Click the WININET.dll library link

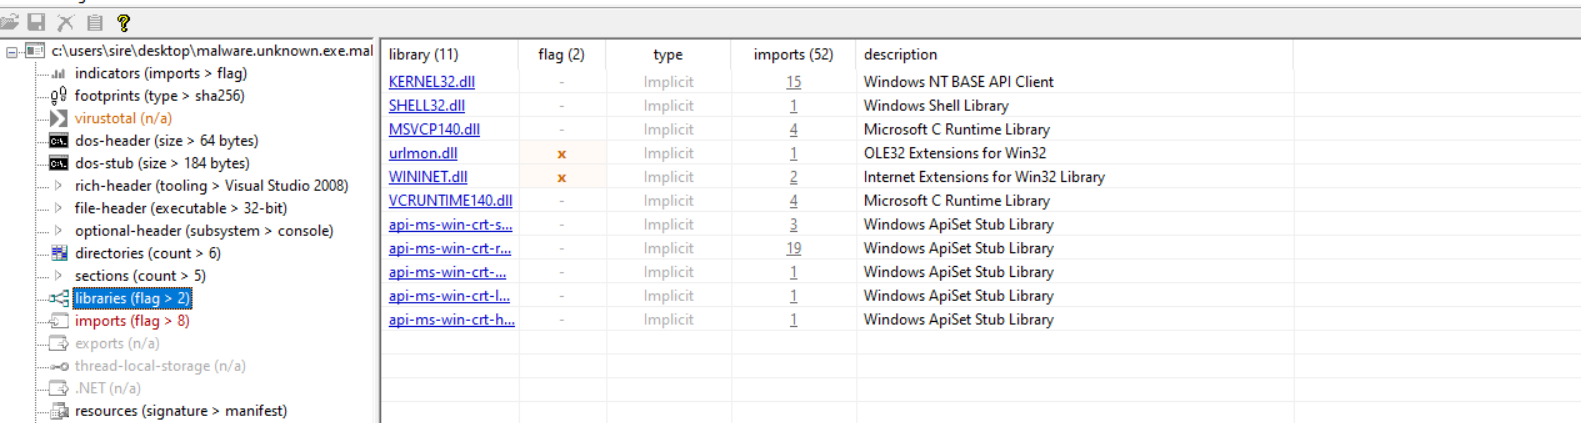click(427, 177)
